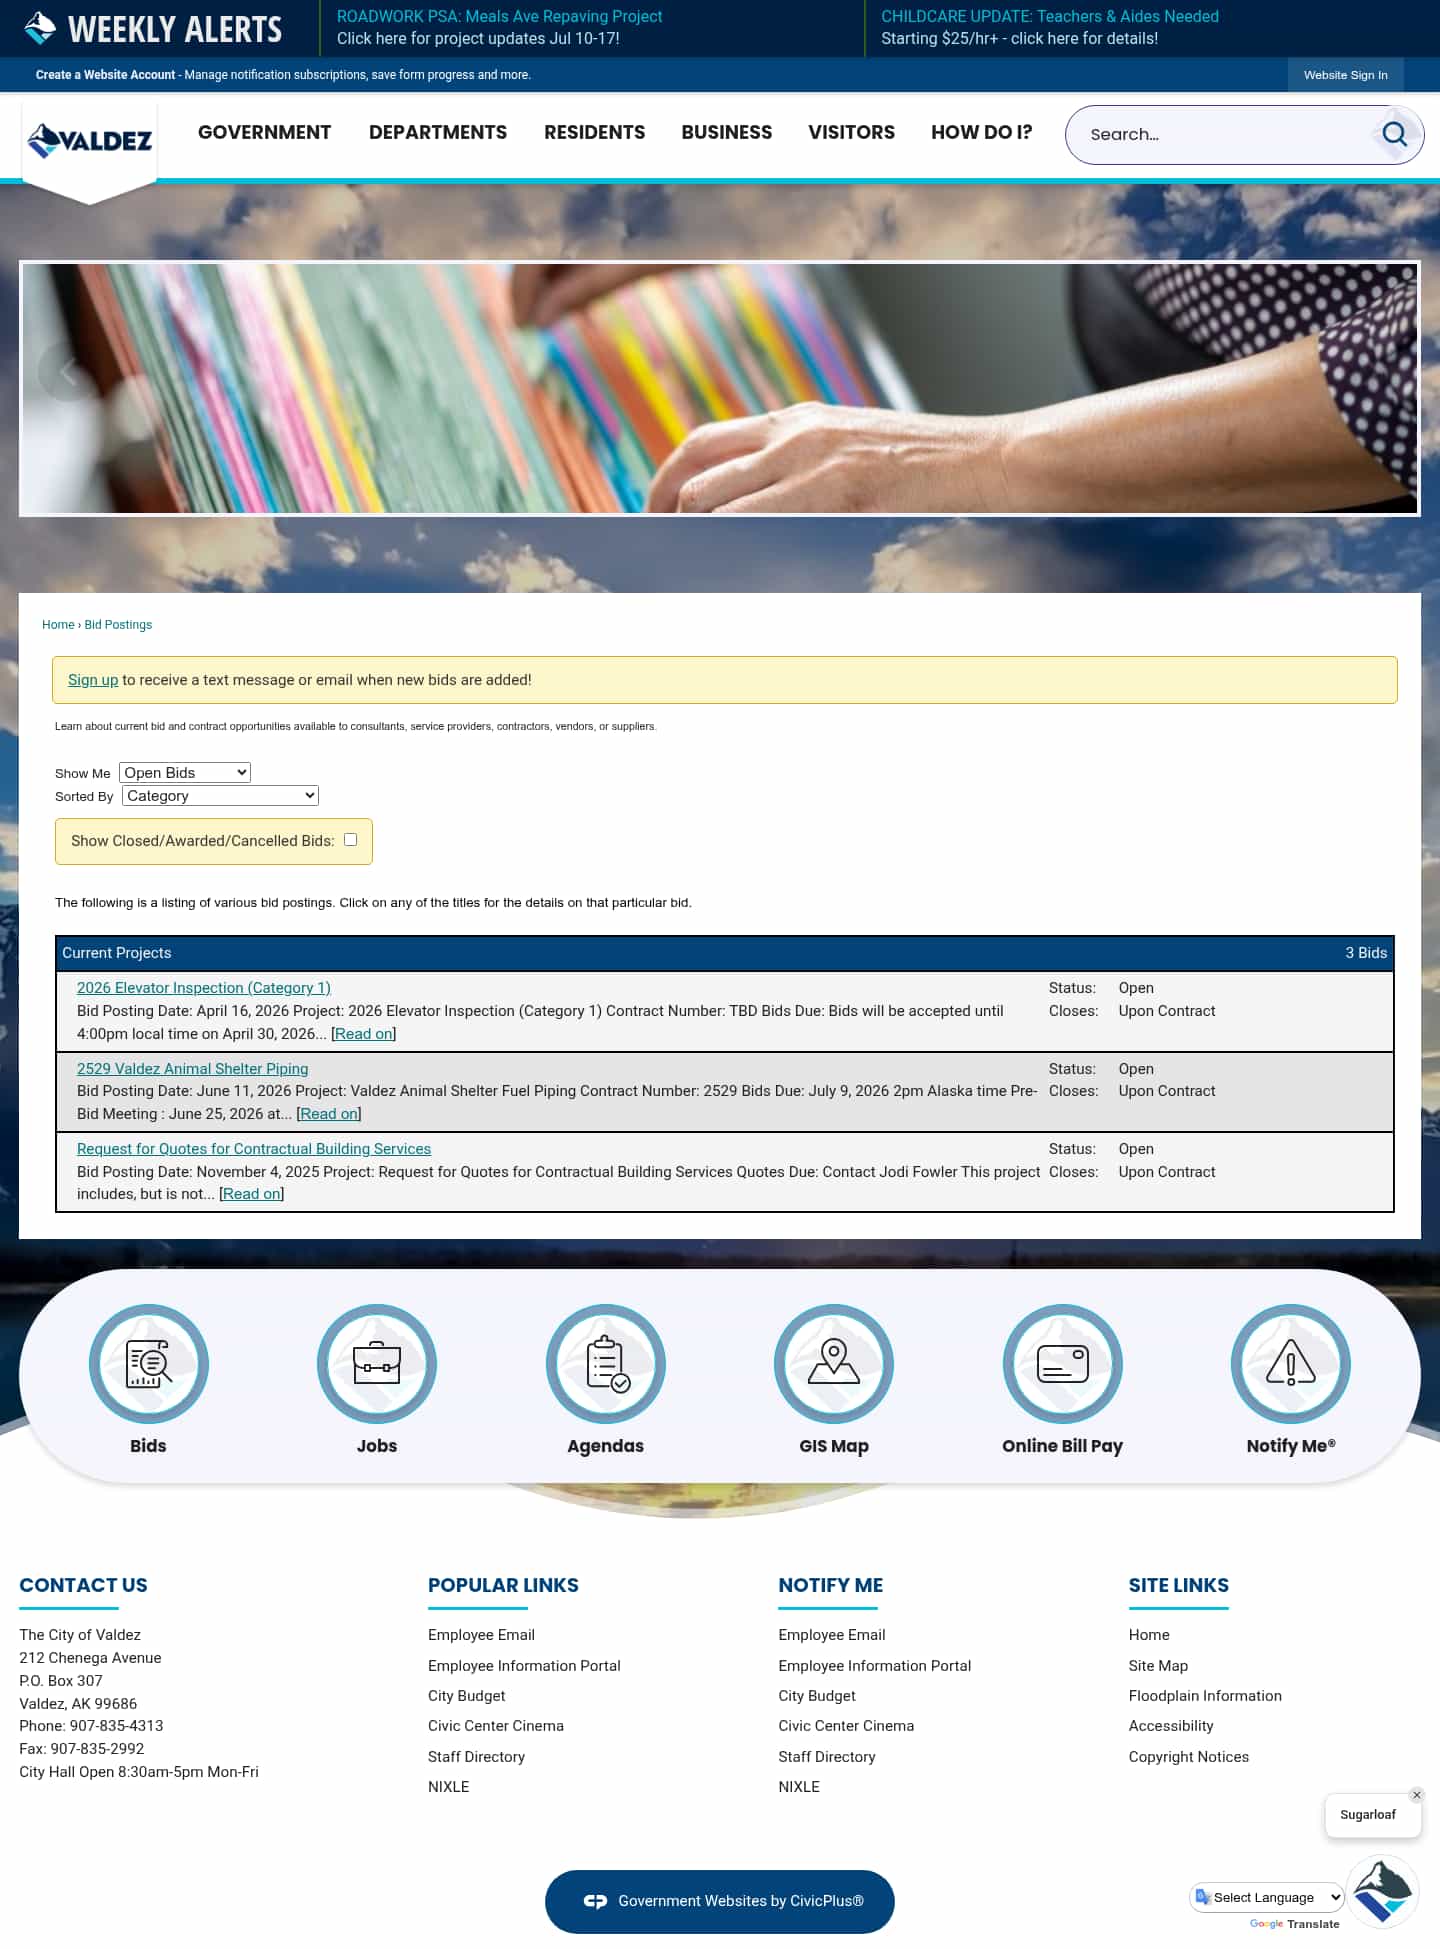Open Childcare Update alert link

click(1050, 27)
